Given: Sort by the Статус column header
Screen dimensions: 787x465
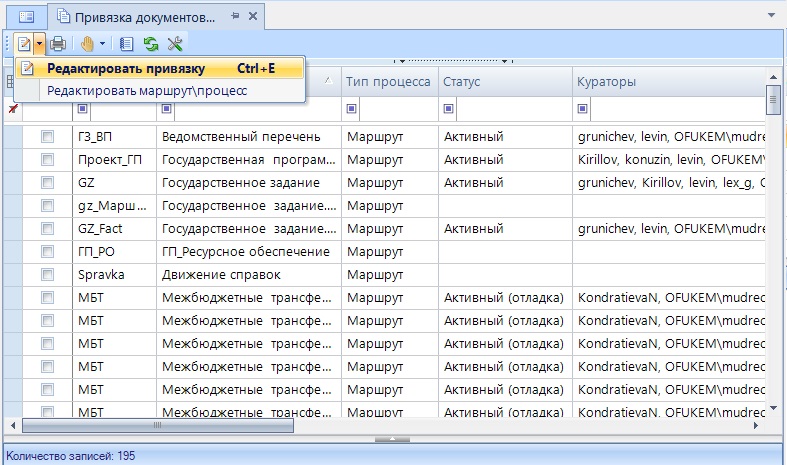Looking at the screenshot, I should (503, 81).
